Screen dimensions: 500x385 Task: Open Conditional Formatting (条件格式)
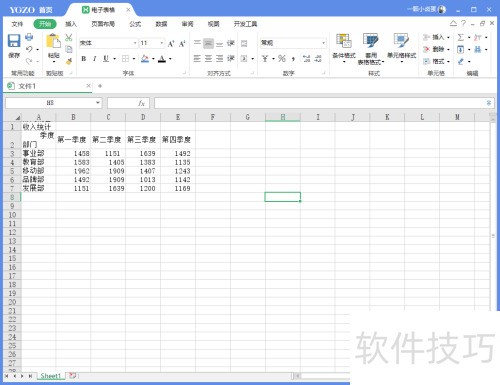point(344,48)
